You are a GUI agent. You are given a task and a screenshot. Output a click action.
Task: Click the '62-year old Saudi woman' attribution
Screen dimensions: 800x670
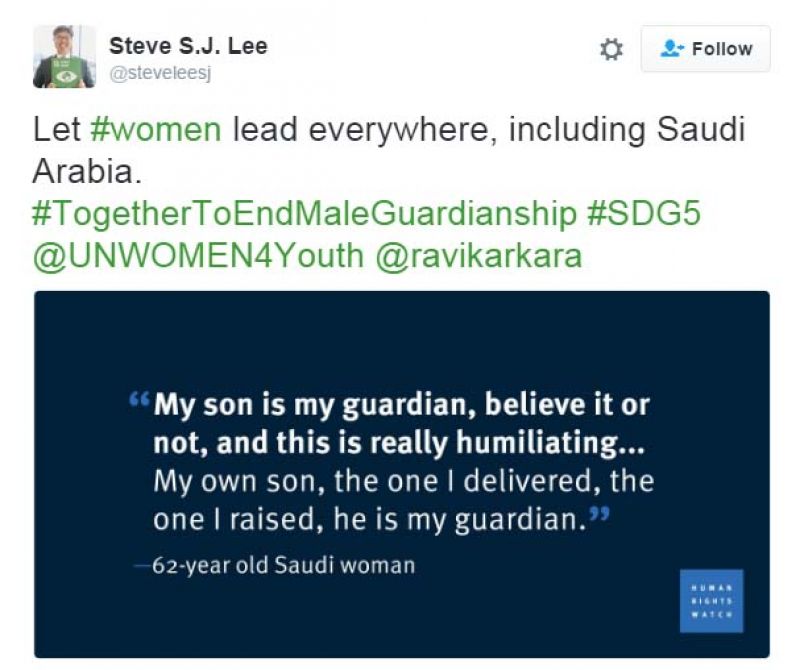[x=276, y=565]
